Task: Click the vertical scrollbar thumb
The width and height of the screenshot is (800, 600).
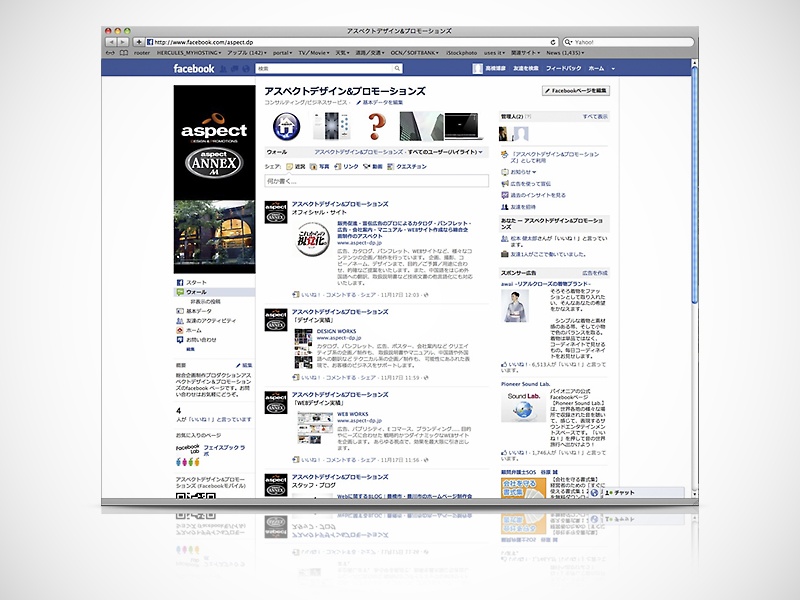Action: (694, 184)
